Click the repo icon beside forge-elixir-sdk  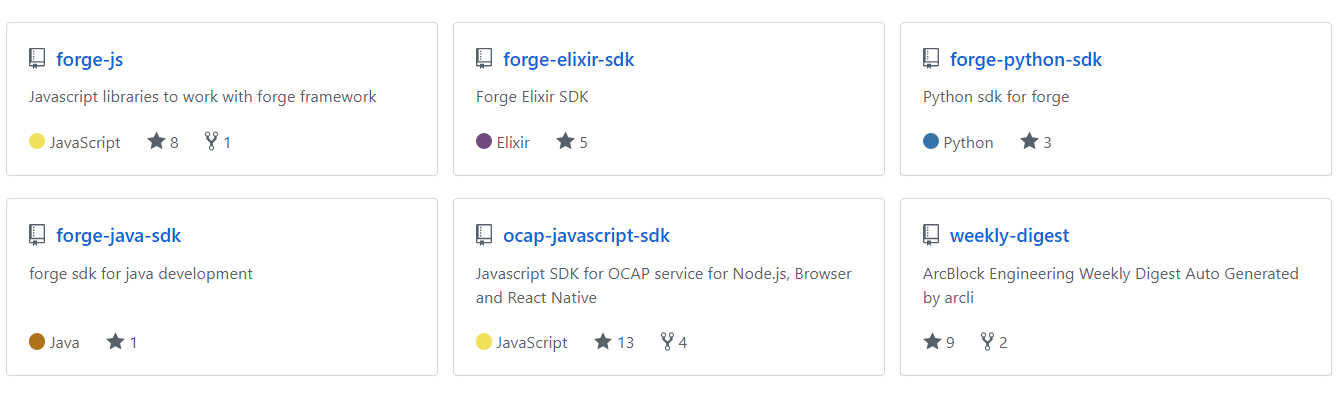click(484, 59)
